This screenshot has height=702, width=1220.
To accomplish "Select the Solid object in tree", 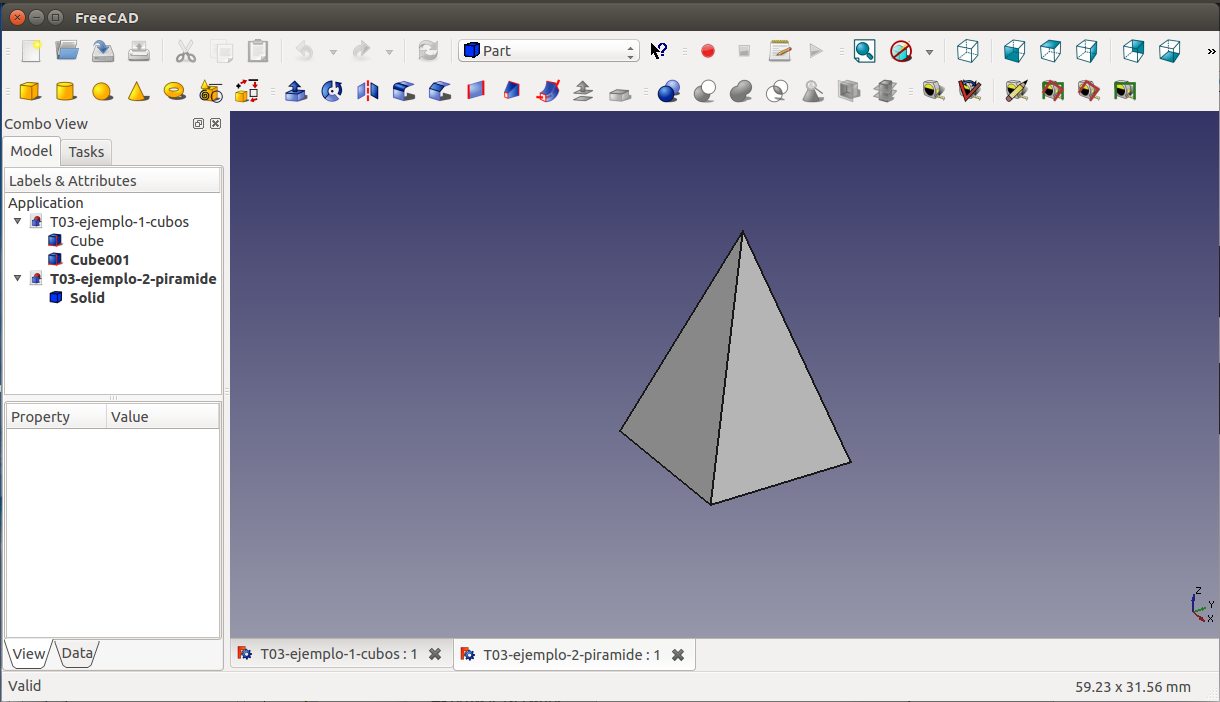I will pyautogui.click(x=87, y=298).
